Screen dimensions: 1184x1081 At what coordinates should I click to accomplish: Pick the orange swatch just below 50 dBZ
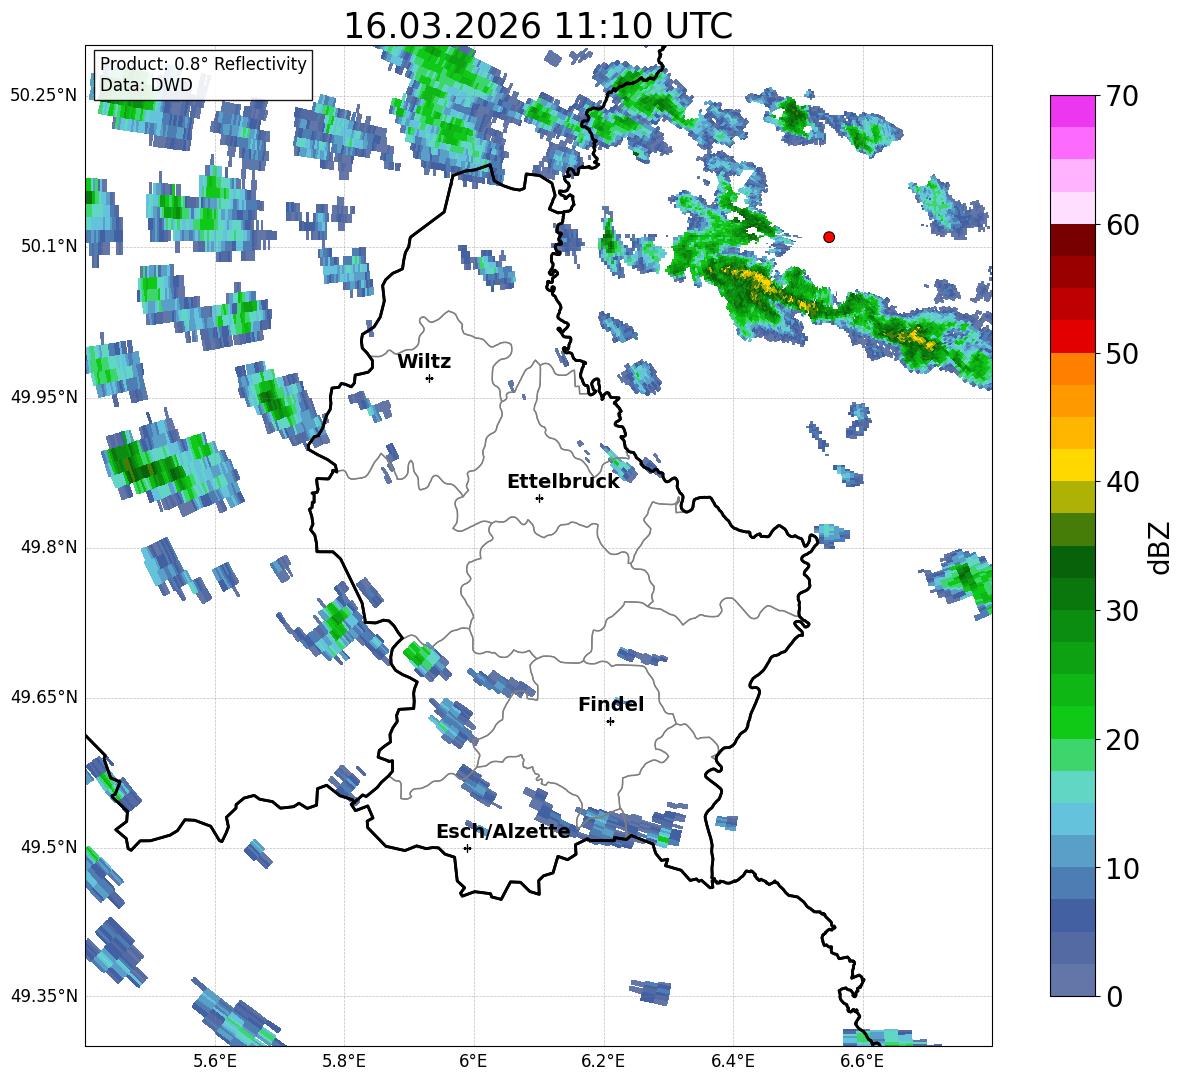click(x=1072, y=369)
